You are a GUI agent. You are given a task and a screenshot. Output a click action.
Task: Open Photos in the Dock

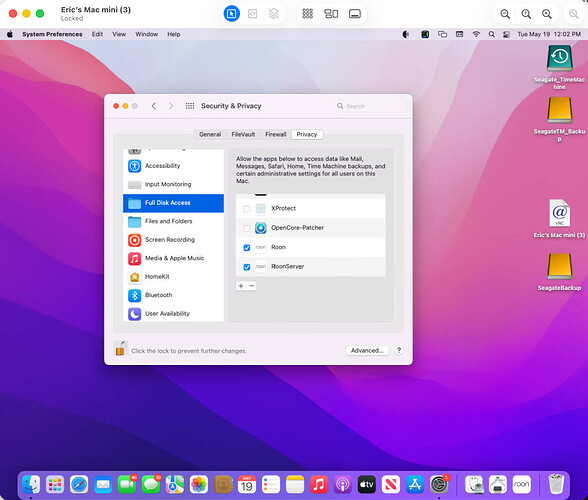199,484
